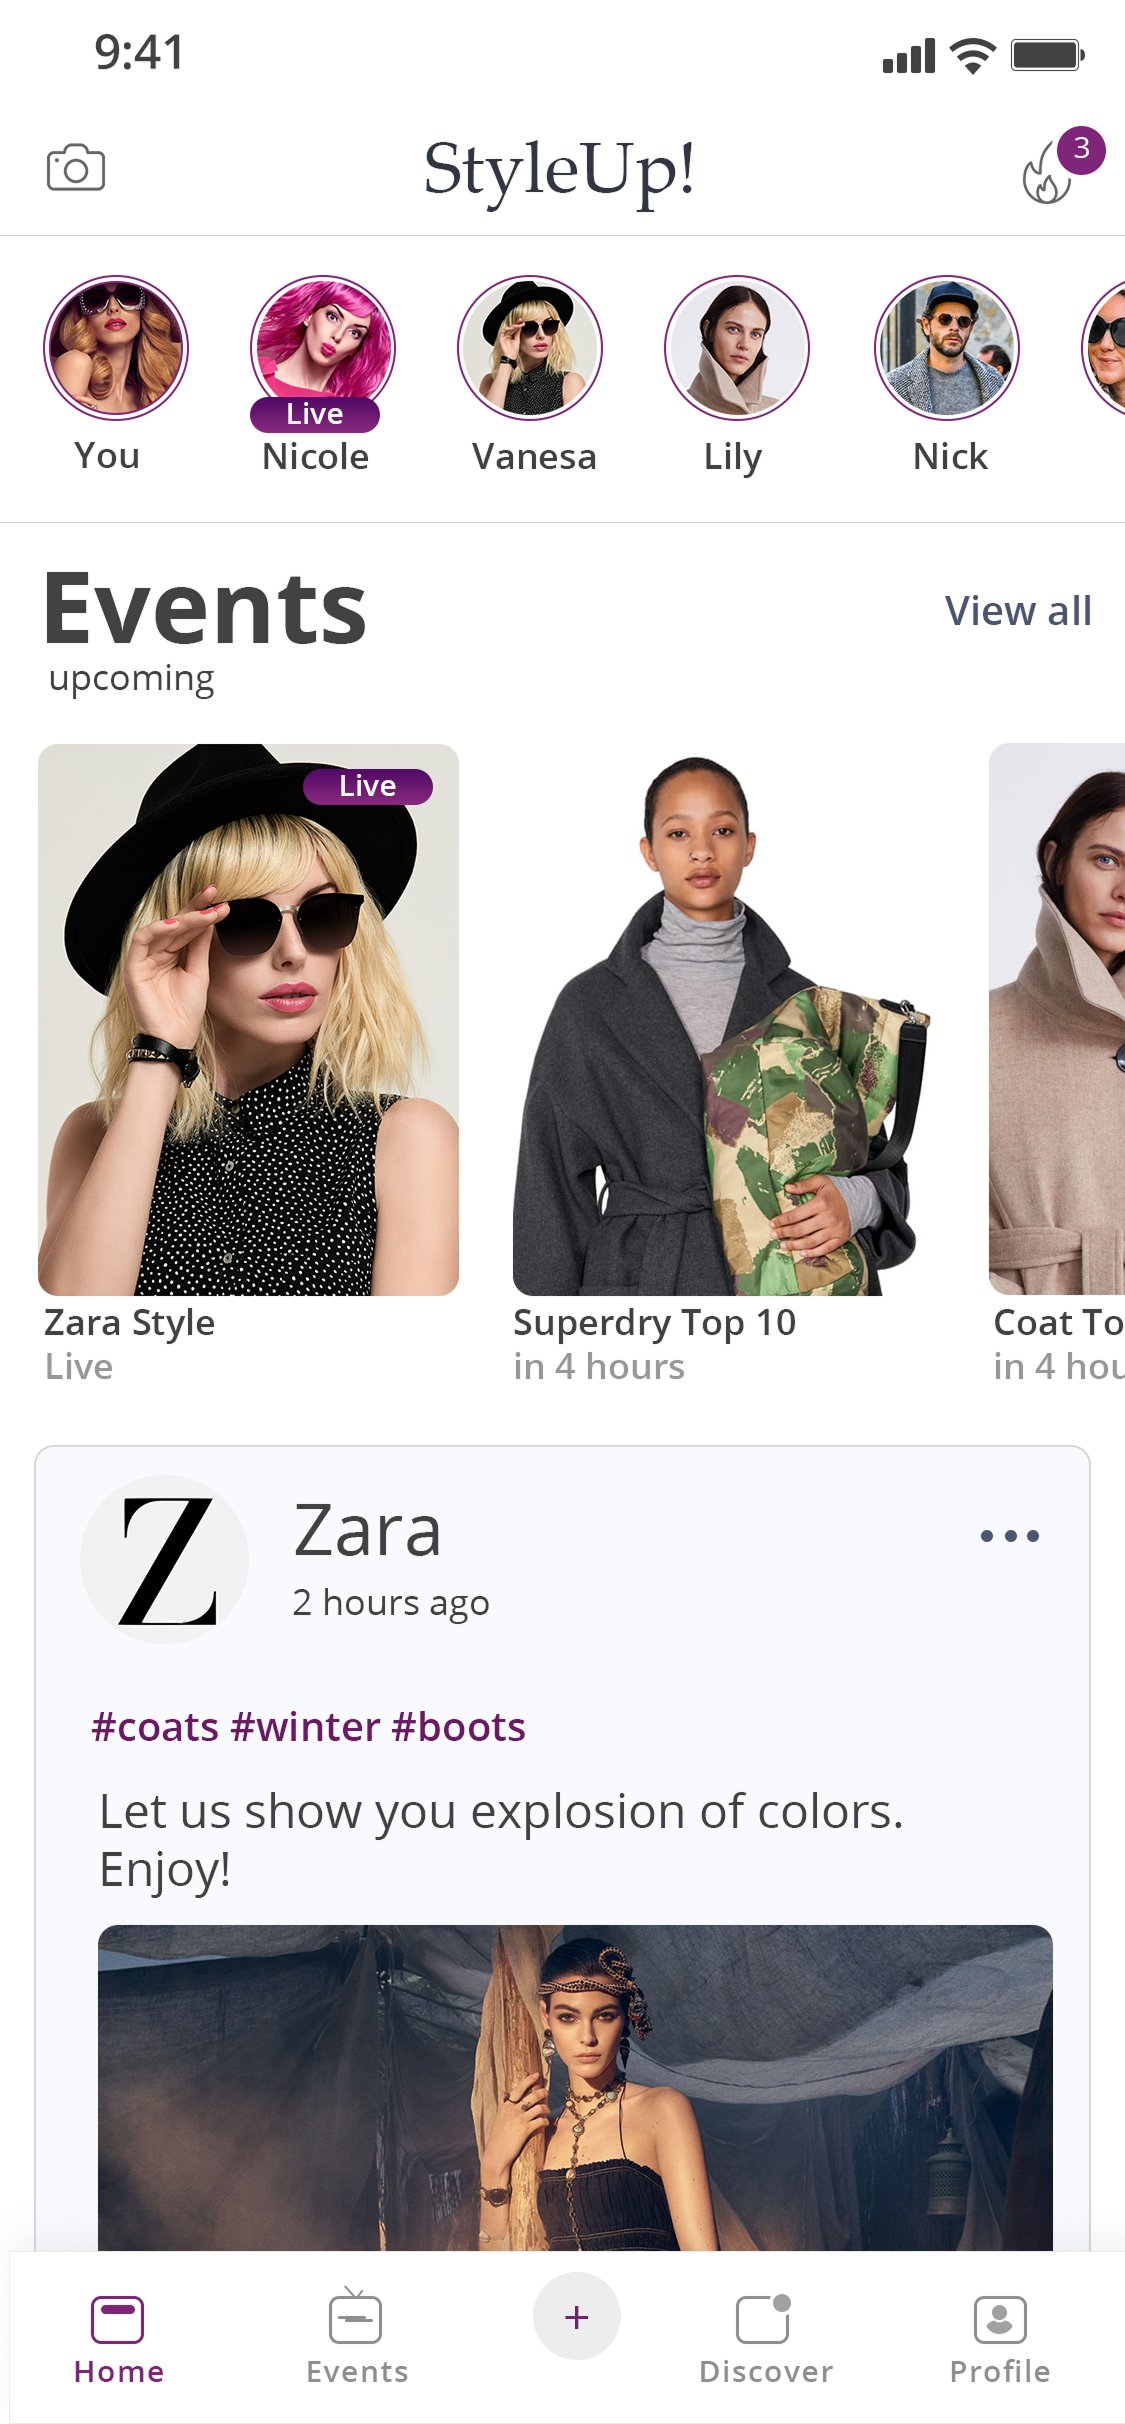Open the Zara post photo
This screenshot has height=2424, width=1125.
pyautogui.click(x=575, y=2088)
